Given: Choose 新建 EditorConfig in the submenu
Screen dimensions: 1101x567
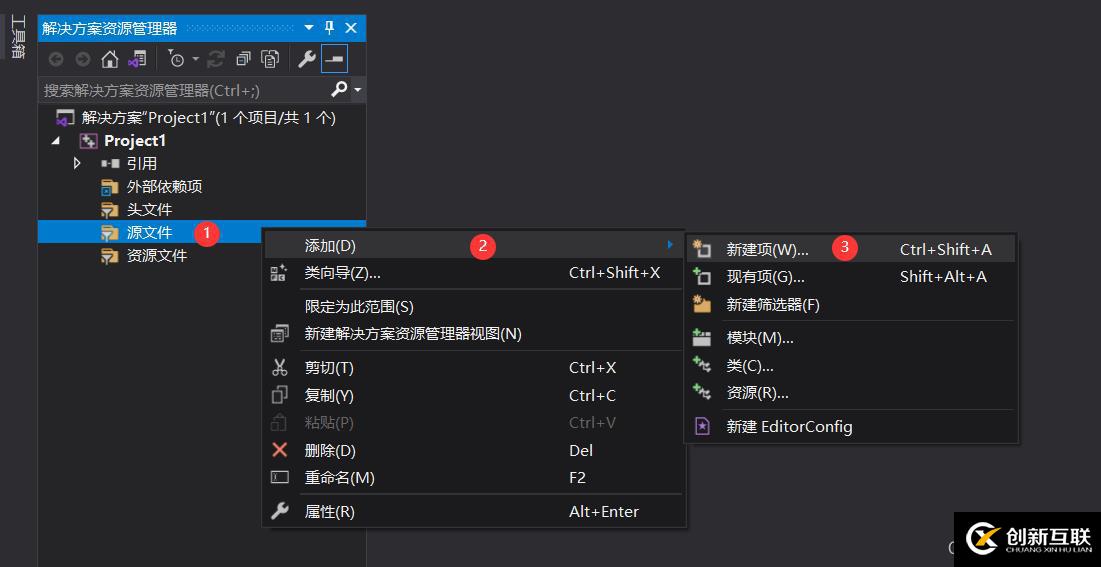Looking at the screenshot, I should coord(851,426).
